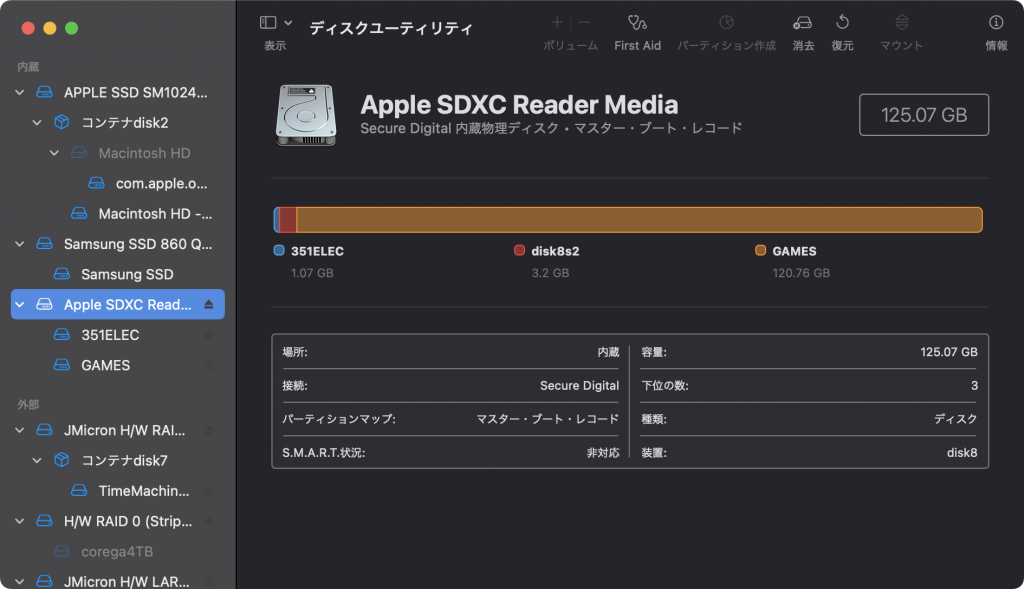Collapse the APPLE SSD SM1024 tree
This screenshot has height=589, width=1024.
(20, 93)
